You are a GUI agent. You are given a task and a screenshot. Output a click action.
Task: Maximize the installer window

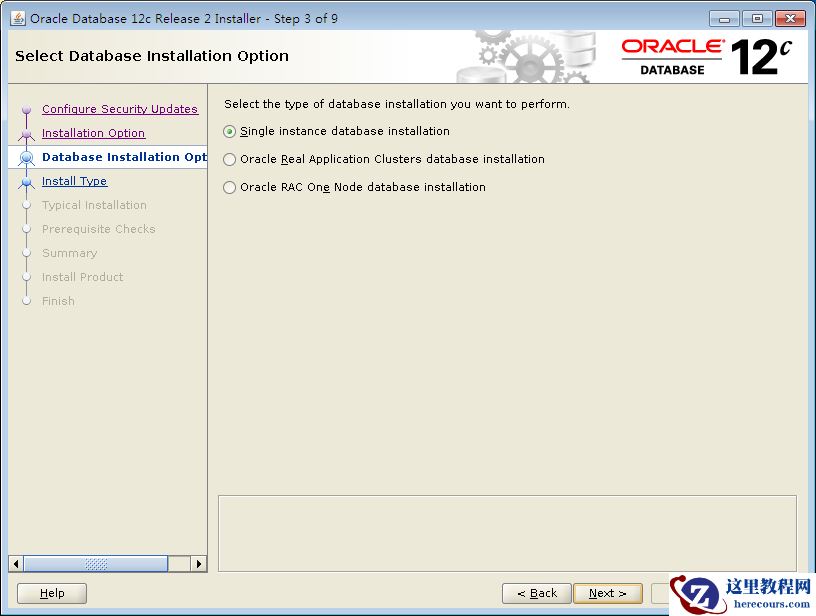pos(757,19)
